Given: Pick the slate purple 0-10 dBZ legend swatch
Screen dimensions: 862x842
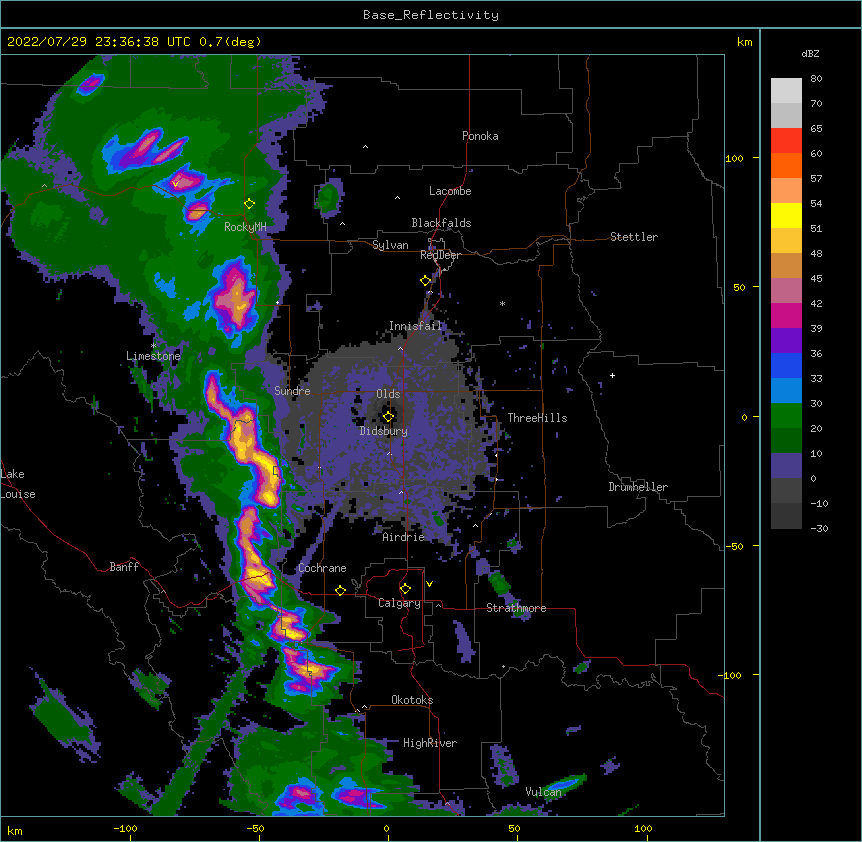Looking at the screenshot, I should tap(786, 466).
